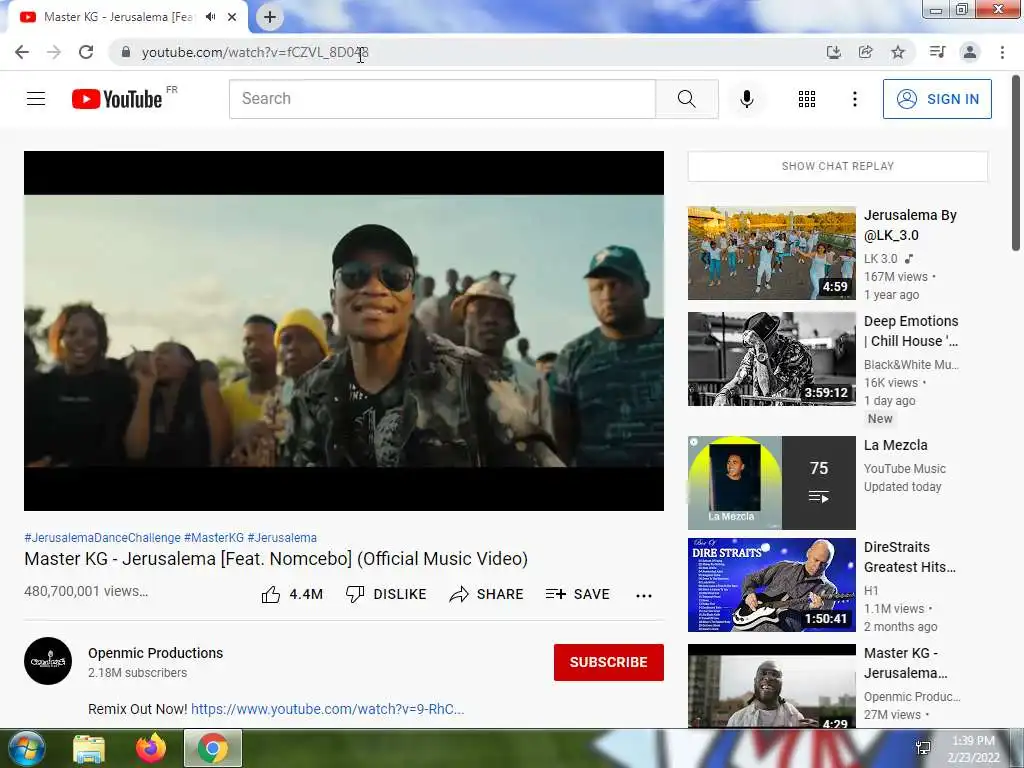Click #JerusalemaDanceChallenge hashtag
Viewport: 1024px width, 768px height.
(x=103, y=537)
